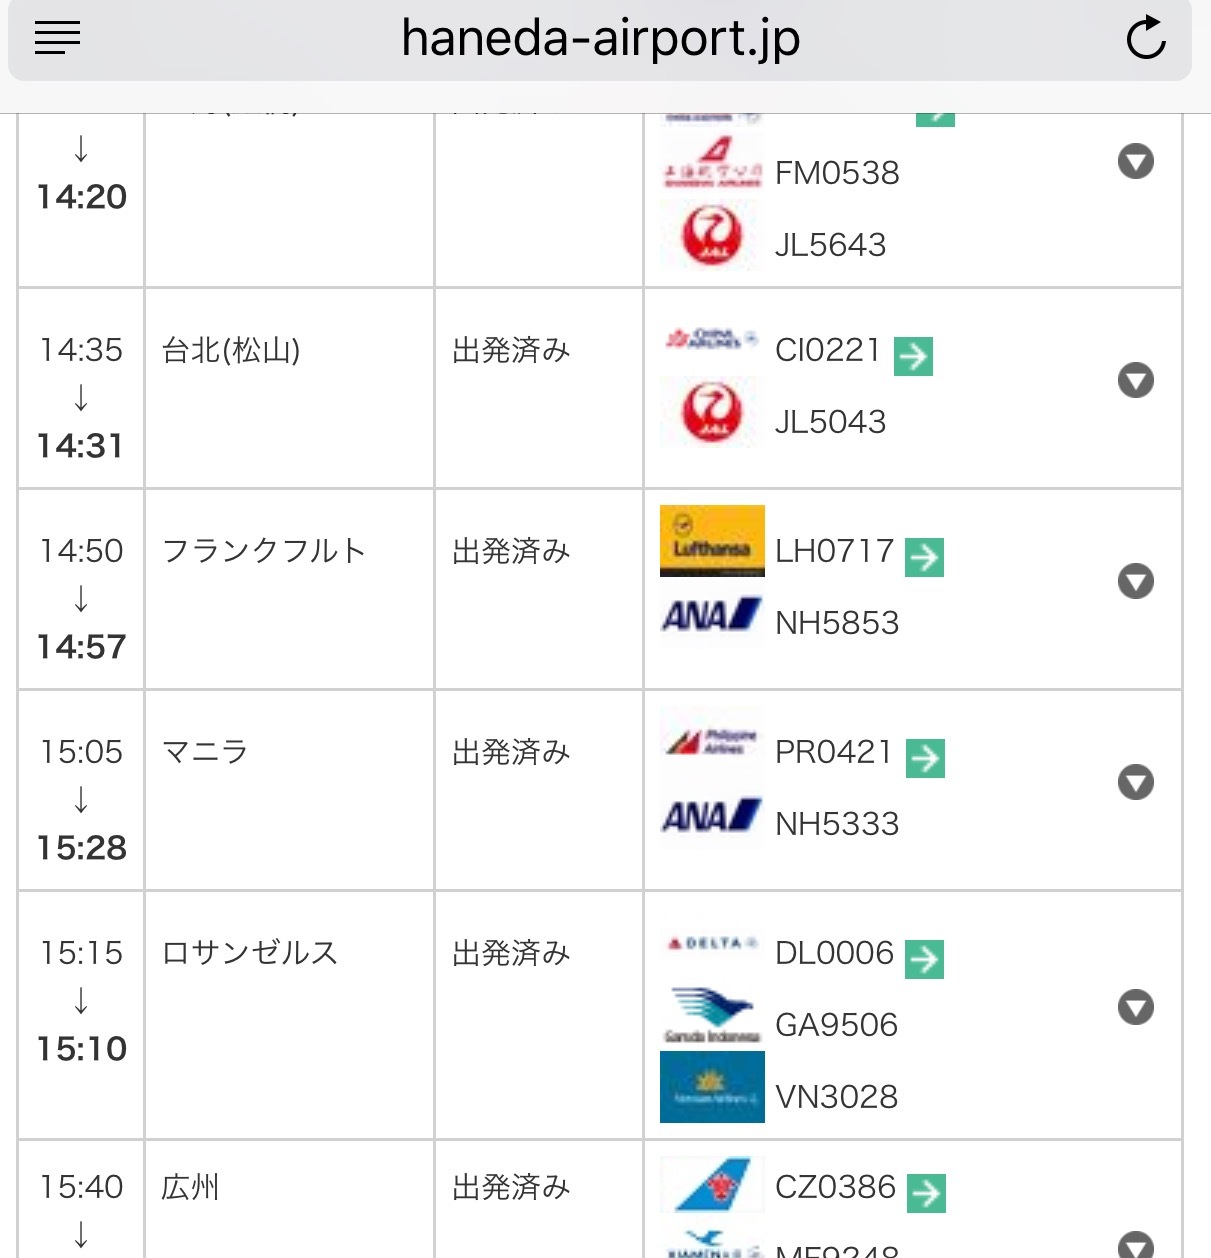The width and height of the screenshot is (1211, 1258).
Task: Tap the green arrow beside DL0006
Action: point(924,959)
